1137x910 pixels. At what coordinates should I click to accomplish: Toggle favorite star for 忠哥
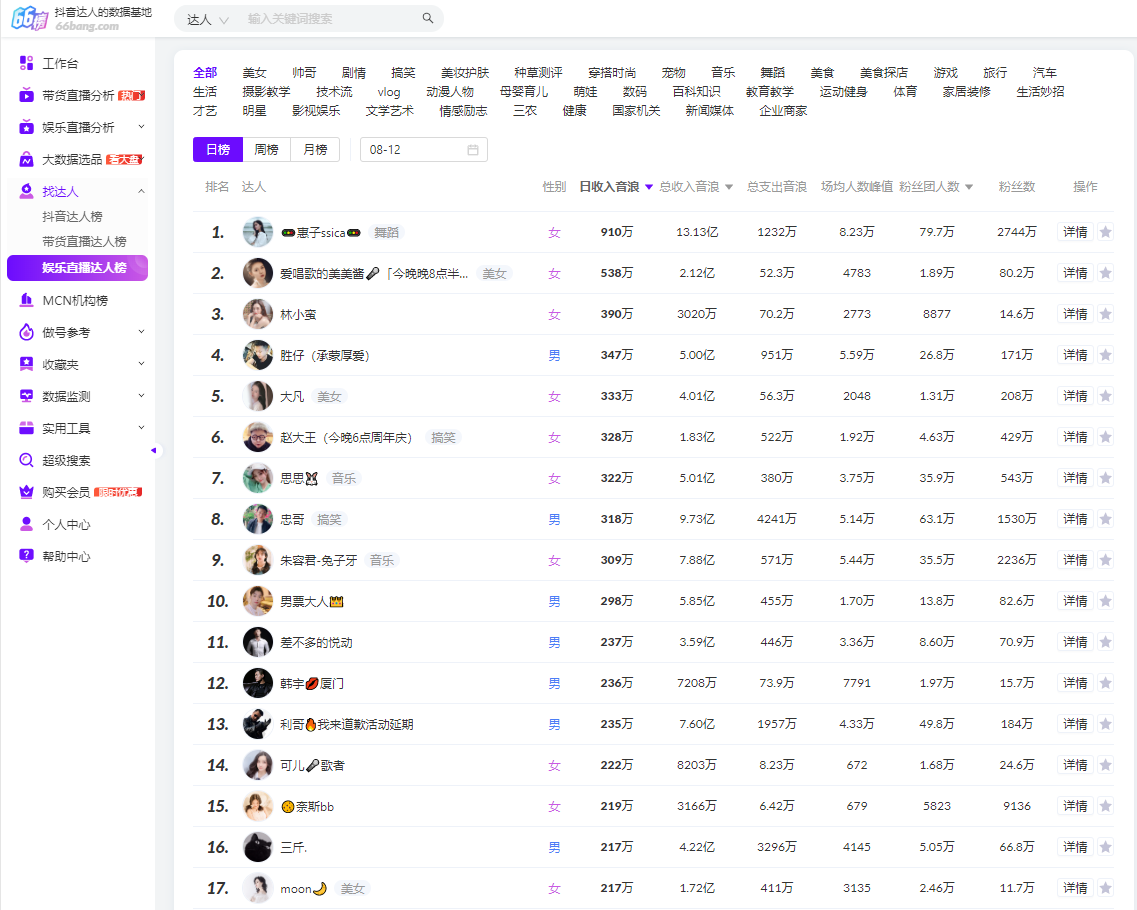coord(1105,519)
